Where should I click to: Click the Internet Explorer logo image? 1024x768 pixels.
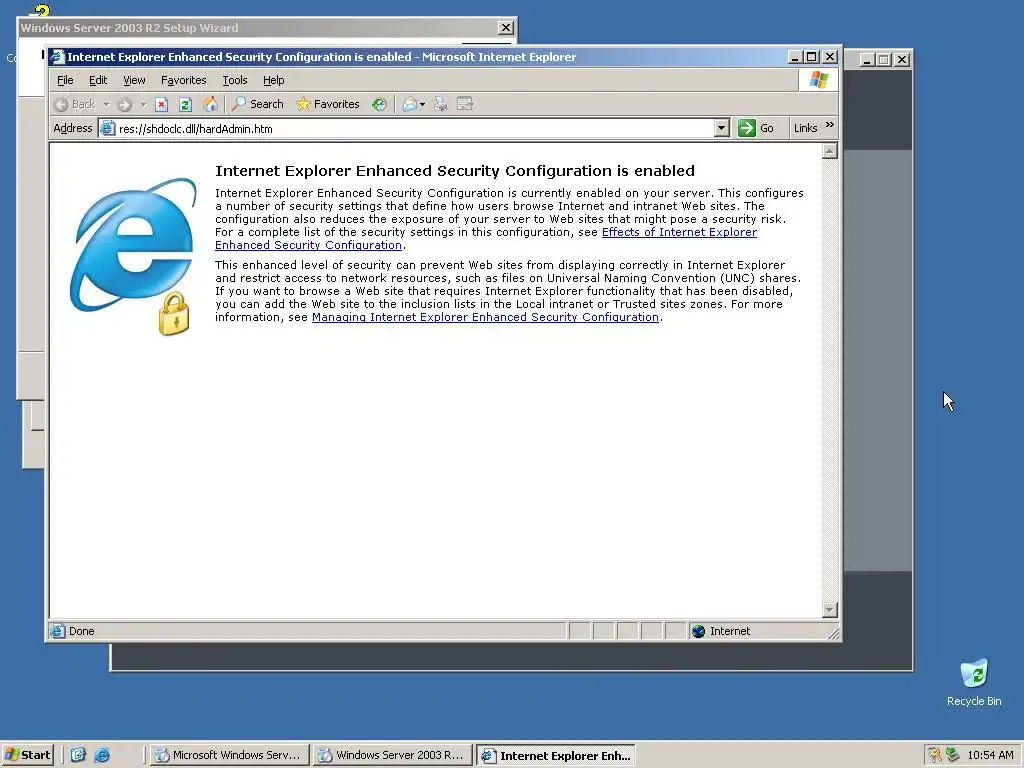[x=135, y=256]
